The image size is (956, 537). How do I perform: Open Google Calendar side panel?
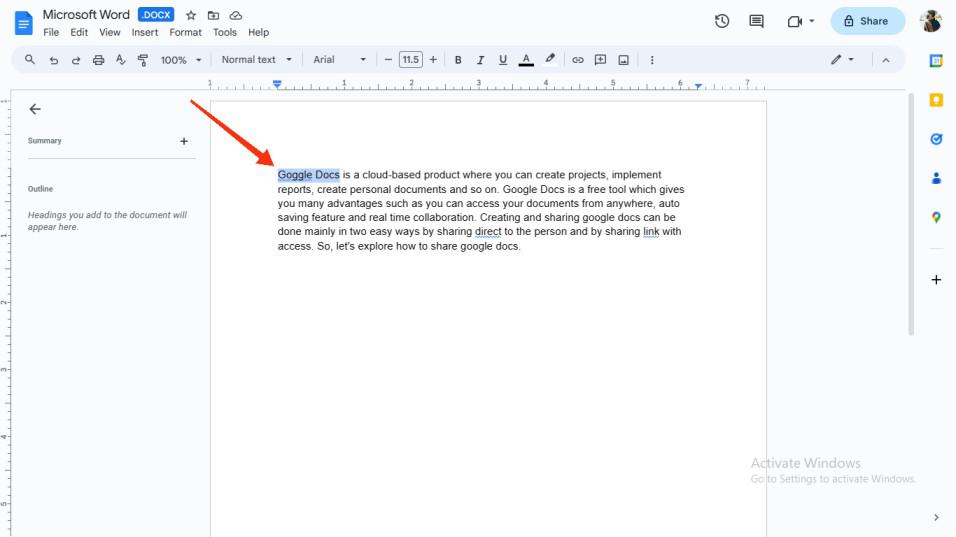click(x=936, y=60)
